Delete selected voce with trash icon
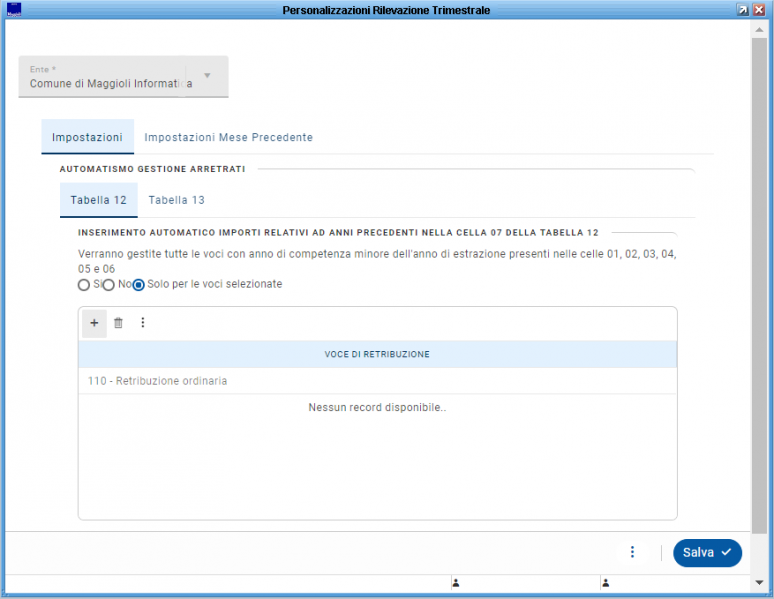This screenshot has height=599, width=774. tap(118, 323)
